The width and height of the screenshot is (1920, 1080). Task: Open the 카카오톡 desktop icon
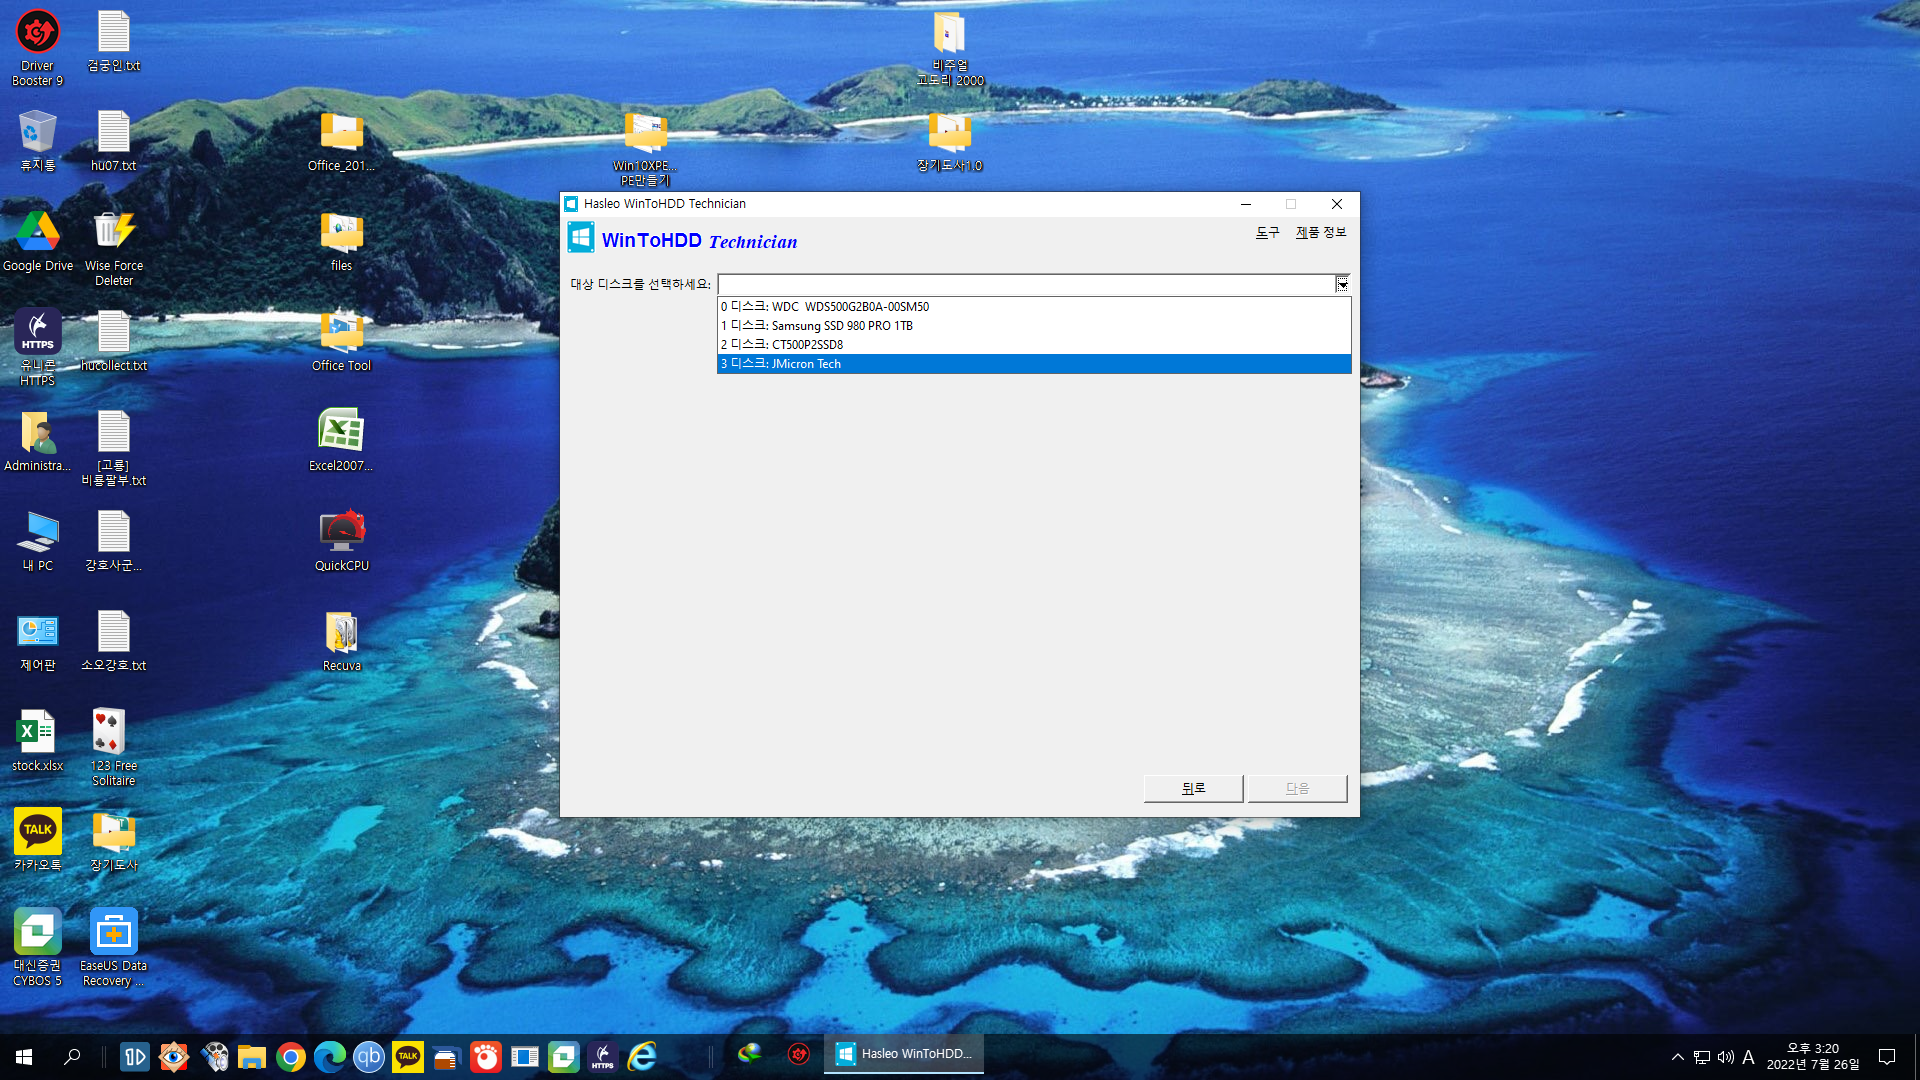click(x=38, y=840)
